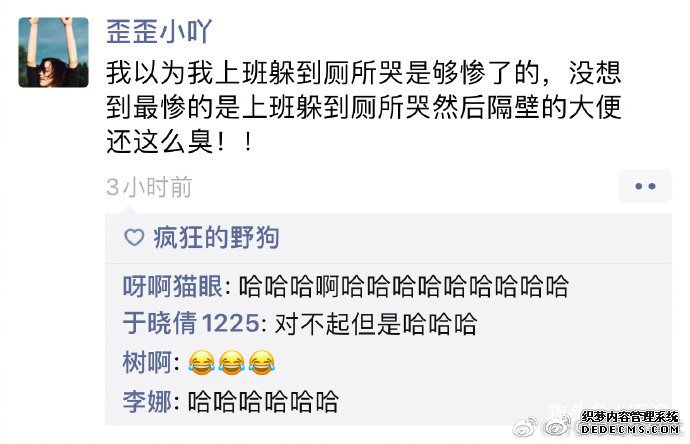This screenshot has width=690, height=444.
Task: Open 歪歪小吖's profile avatar photo
Action: coord(53,52)
